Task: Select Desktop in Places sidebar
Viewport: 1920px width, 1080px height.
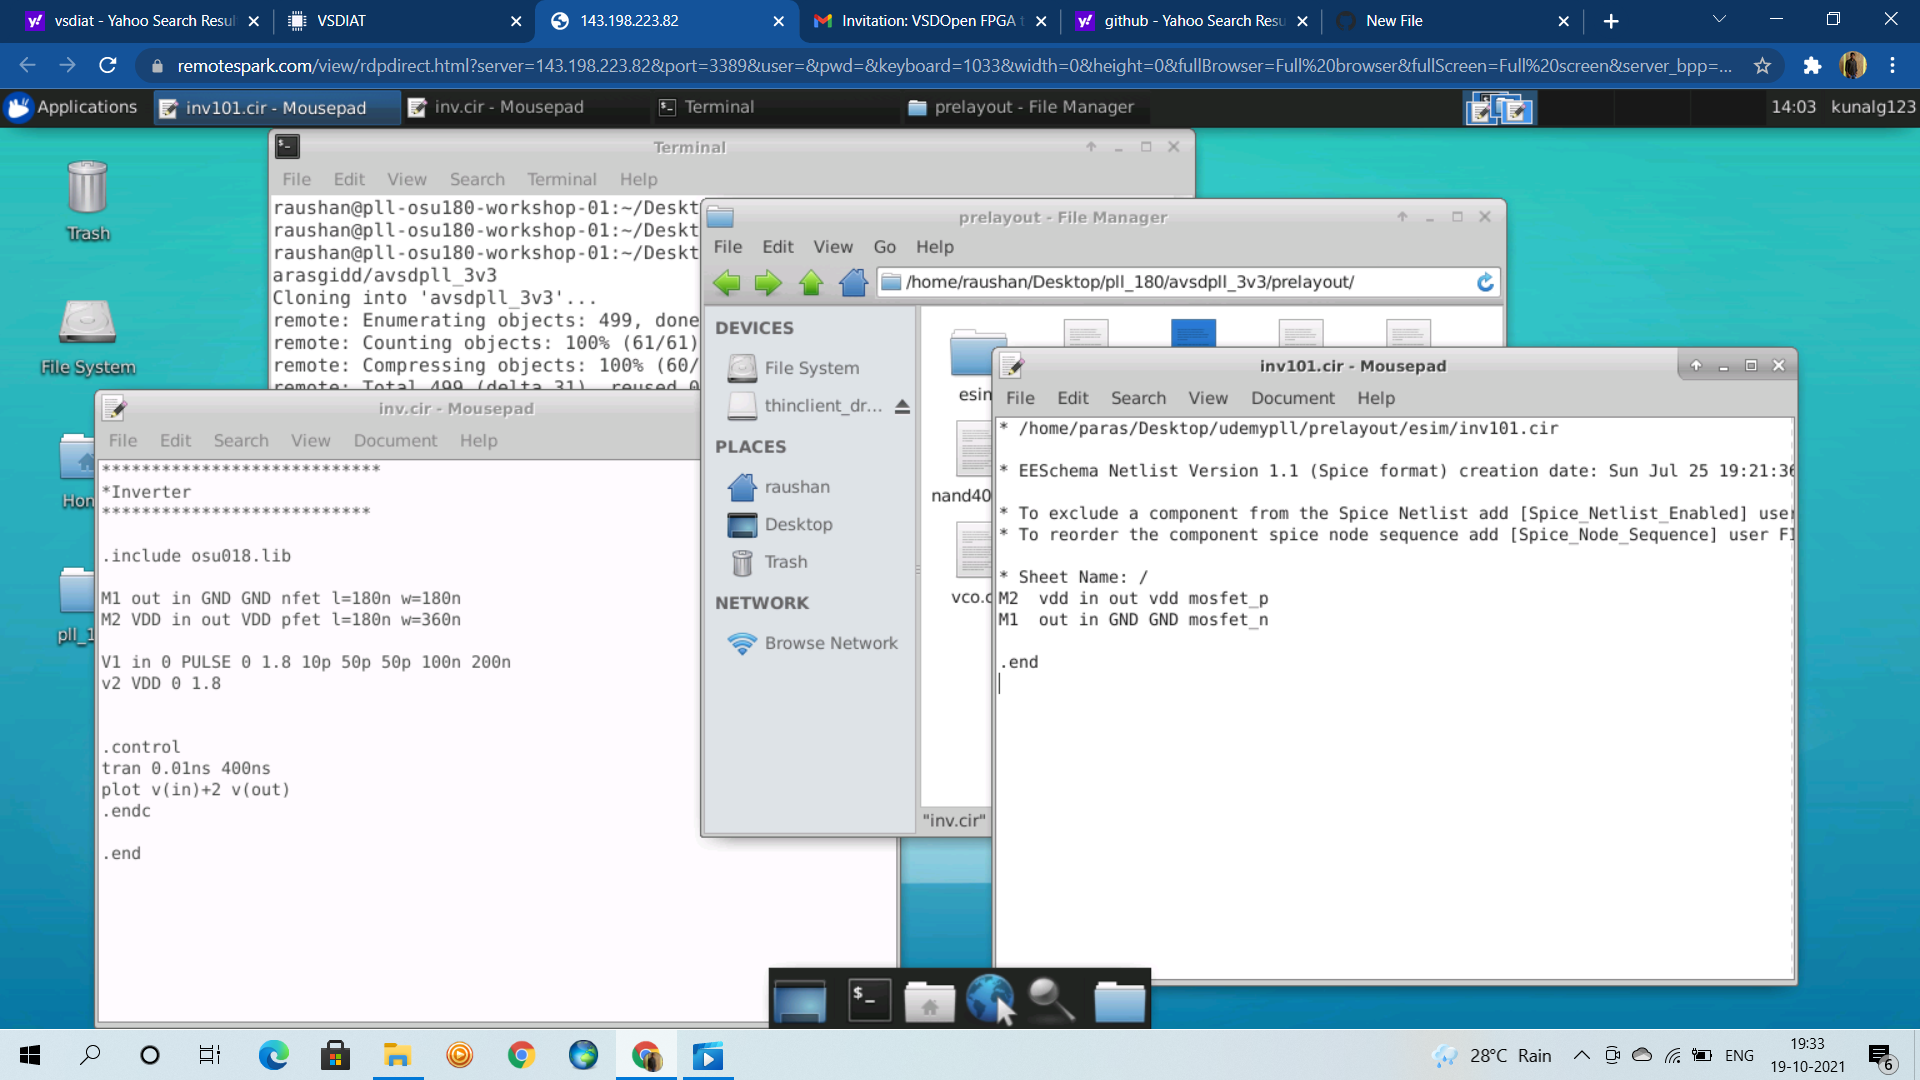Action: click(797, 524)
